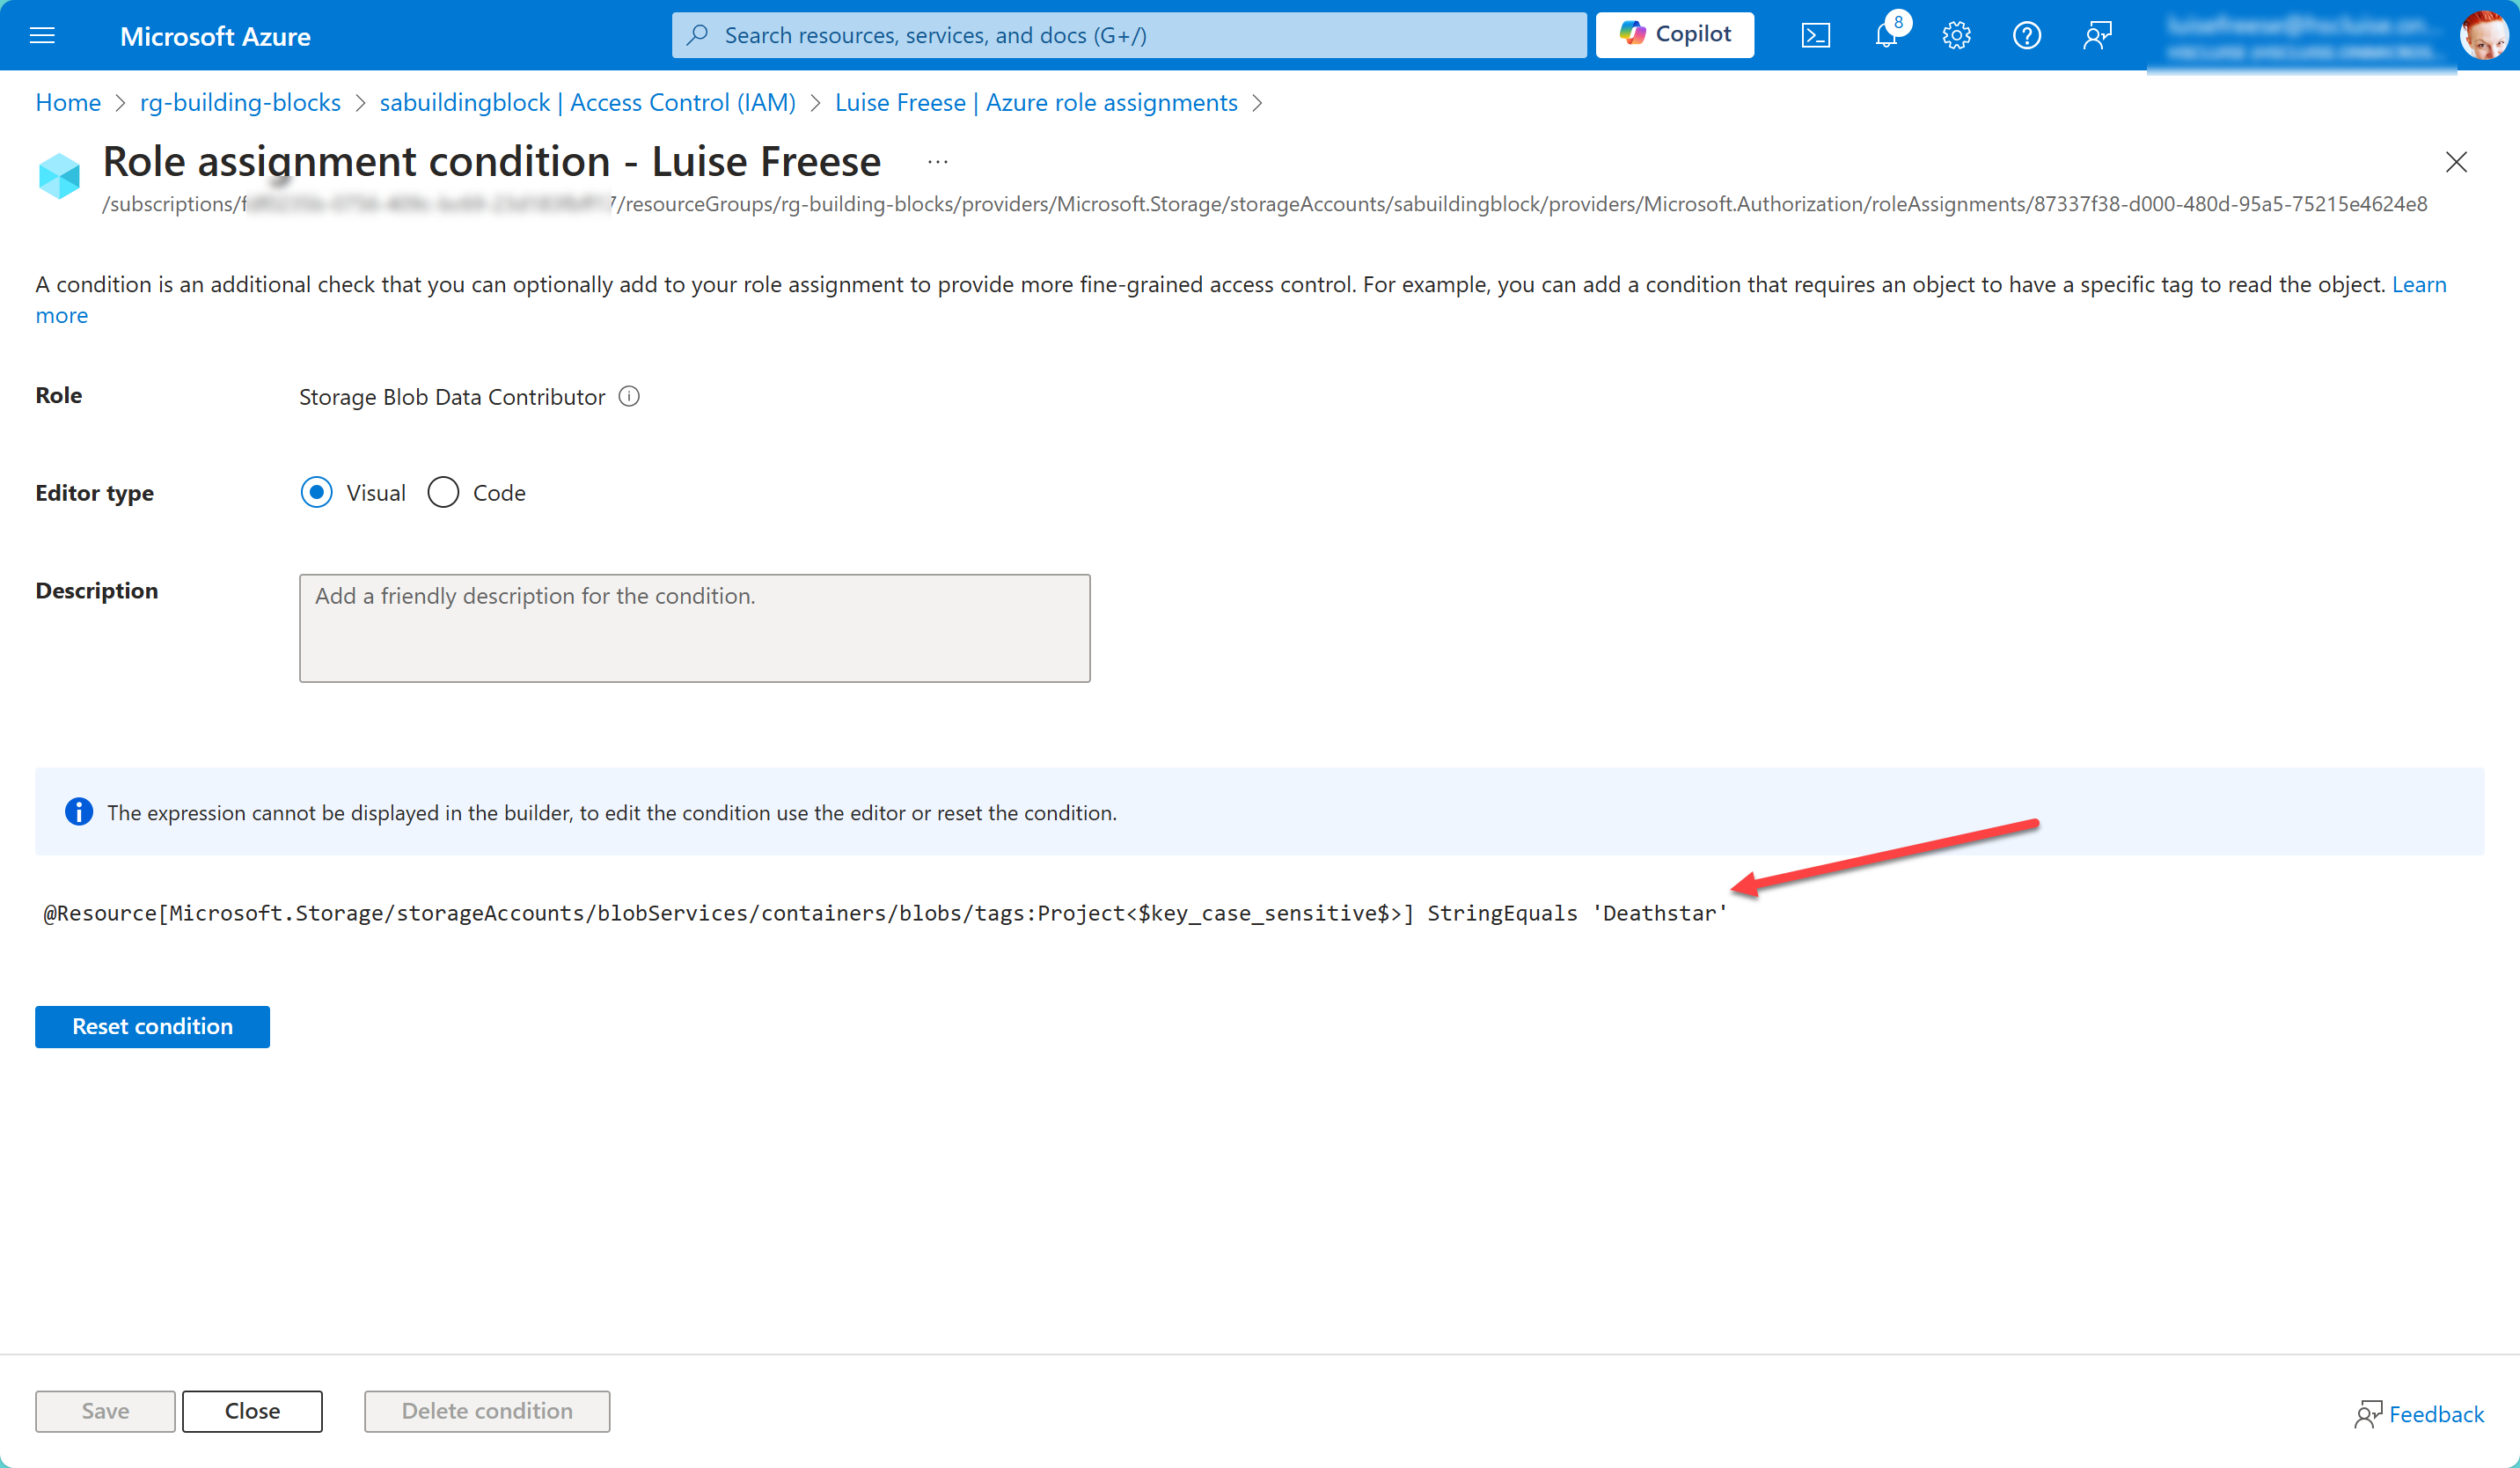Click the Description text area
The width and height of the screenshot is (2520, 1468).
point(695,628)
